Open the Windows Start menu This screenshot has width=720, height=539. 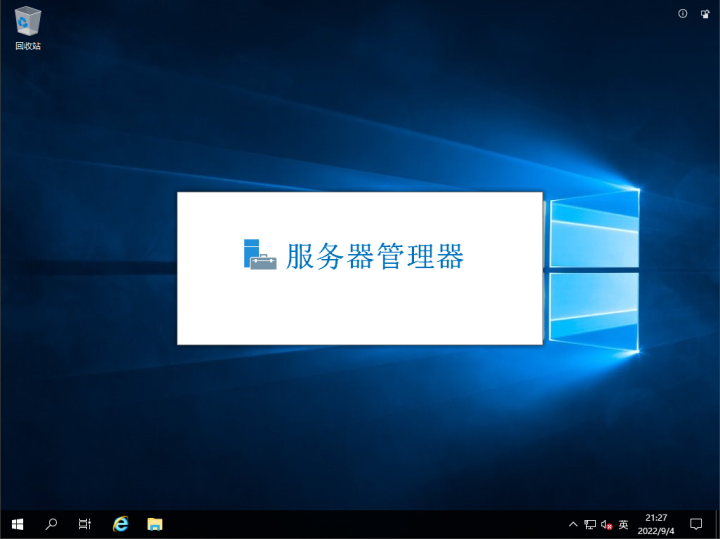pyautogui.click(x=17, y=524)
